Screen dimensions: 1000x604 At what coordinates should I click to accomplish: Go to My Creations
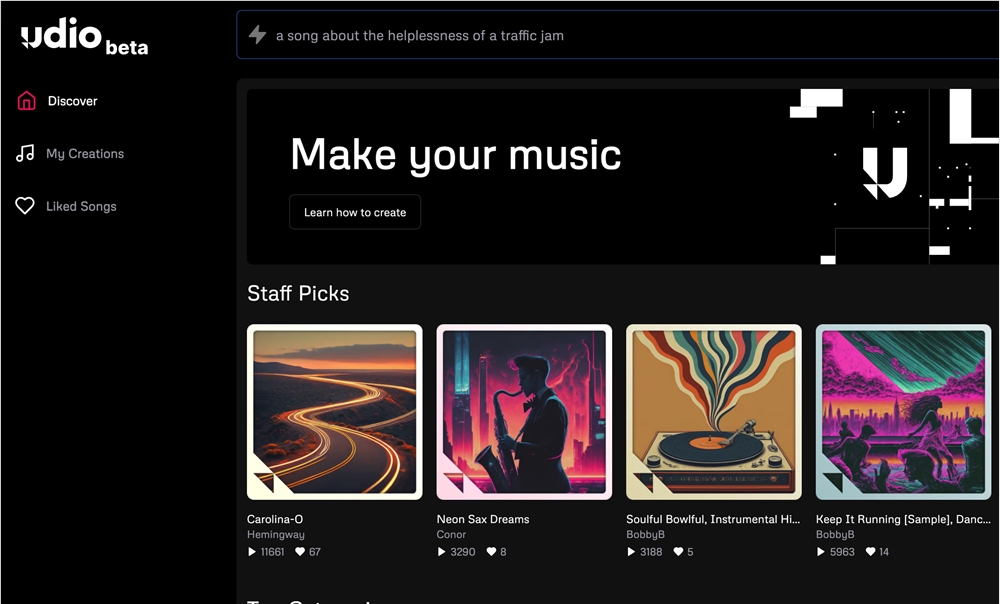[x=85, y=154]
